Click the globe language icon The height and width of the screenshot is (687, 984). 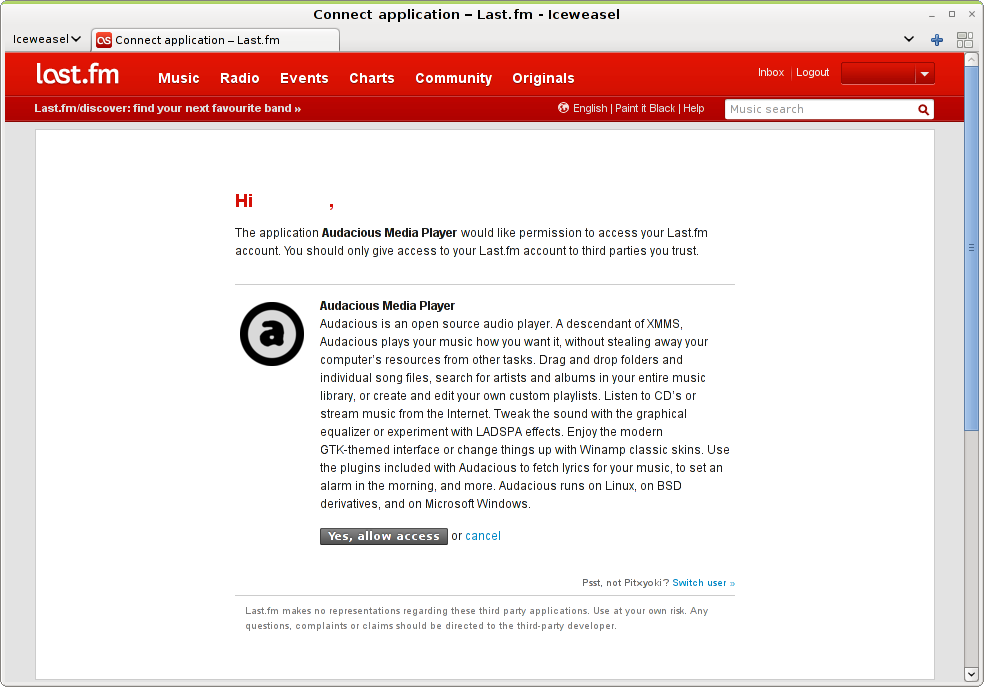(x=563, y=108)
